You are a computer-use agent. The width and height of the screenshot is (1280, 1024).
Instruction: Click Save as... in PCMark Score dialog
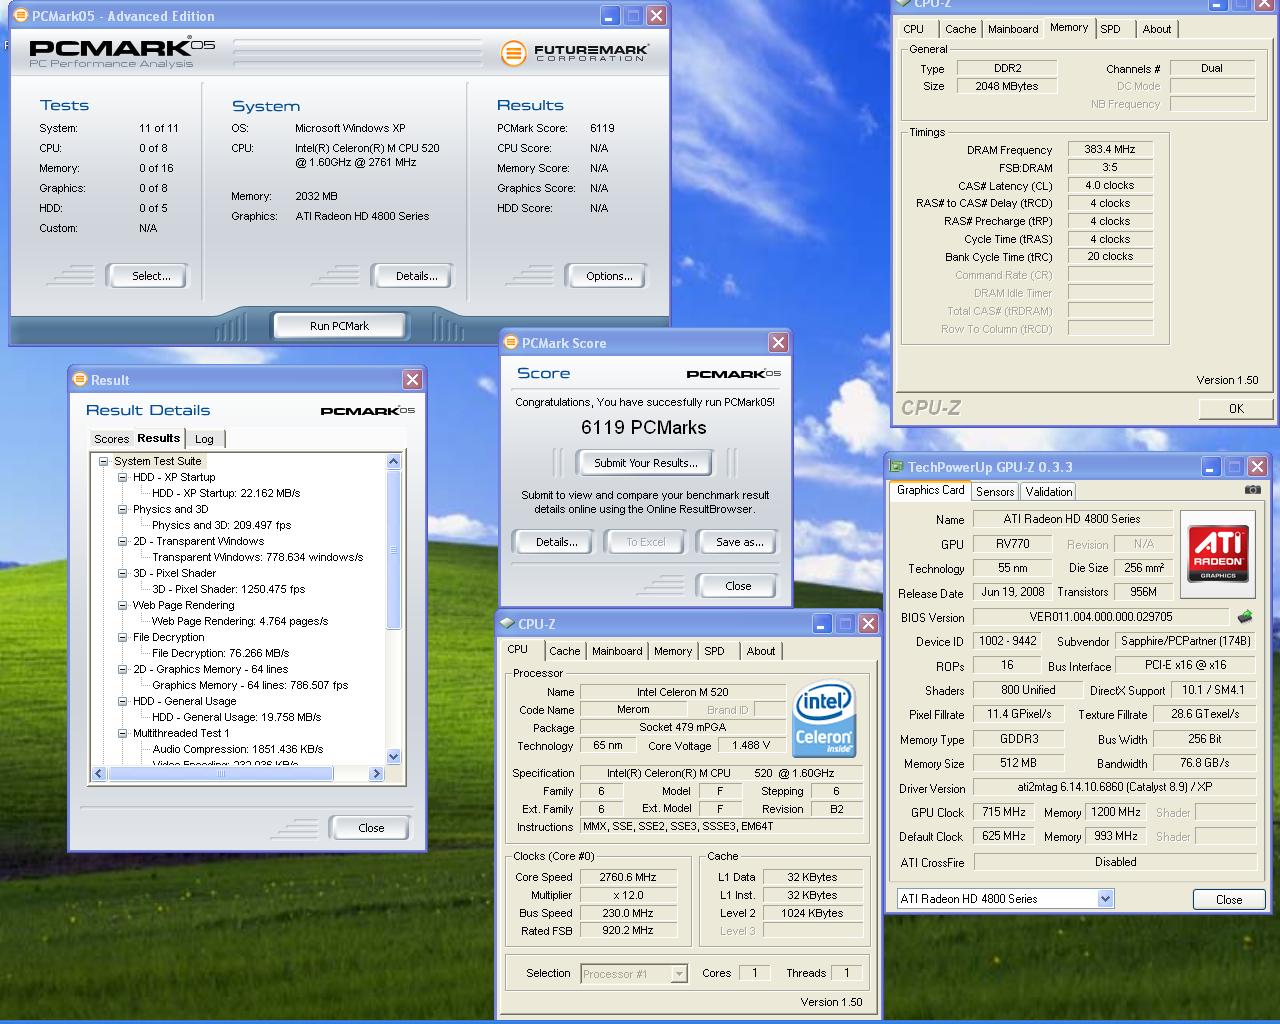[739, 542]
